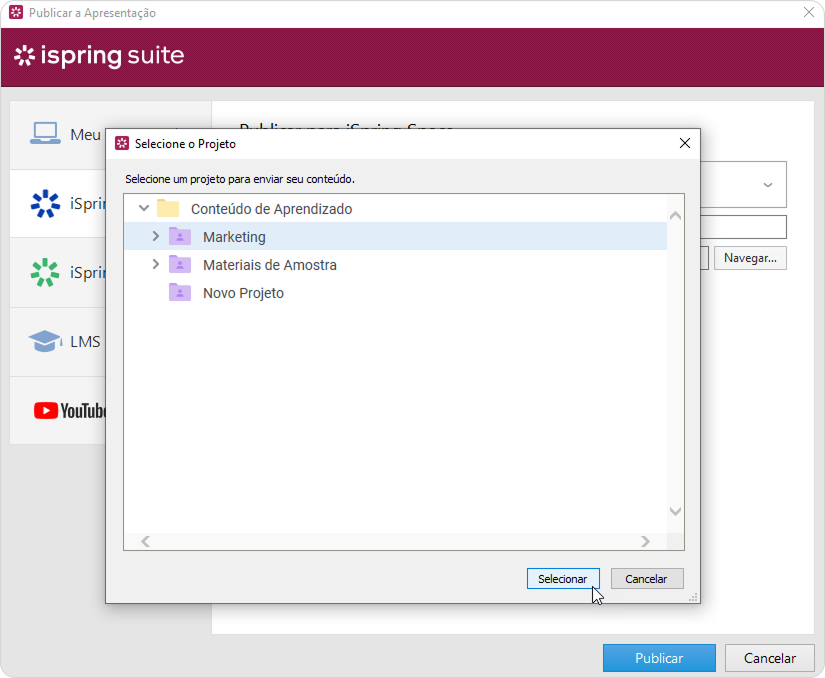The image size is (825, 678).
Task: Click the green iSpring sidebar icon
Action: point(45,272)
